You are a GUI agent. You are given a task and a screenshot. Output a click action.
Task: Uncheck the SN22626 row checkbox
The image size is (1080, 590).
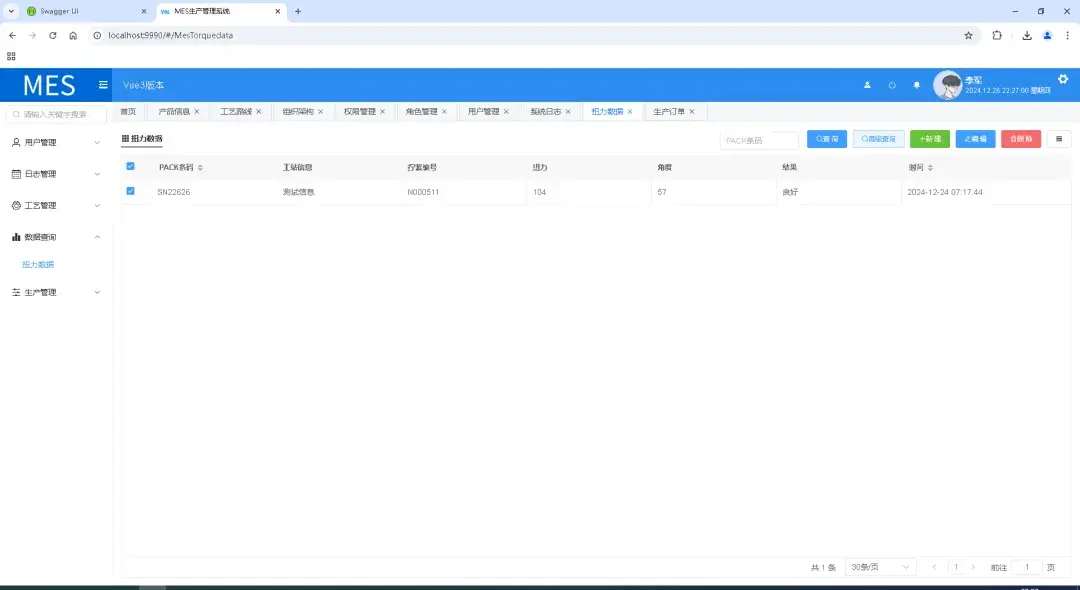click(x=129, y=191)
